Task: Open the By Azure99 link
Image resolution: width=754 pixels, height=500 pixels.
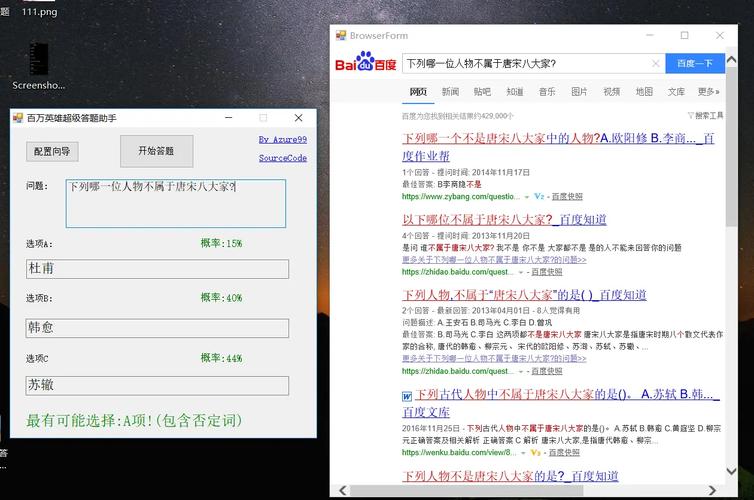Action: click(x=283, y=139)
